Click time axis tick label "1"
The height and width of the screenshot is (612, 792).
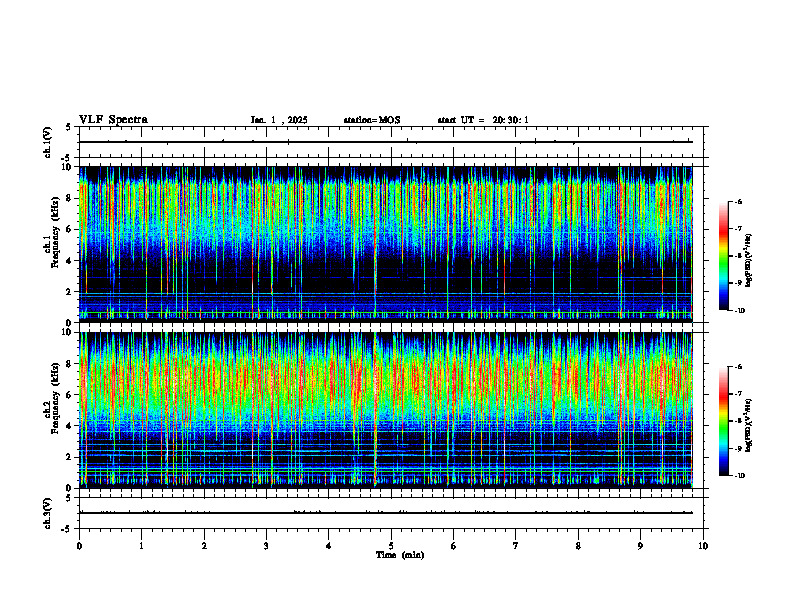coord(141,546)
